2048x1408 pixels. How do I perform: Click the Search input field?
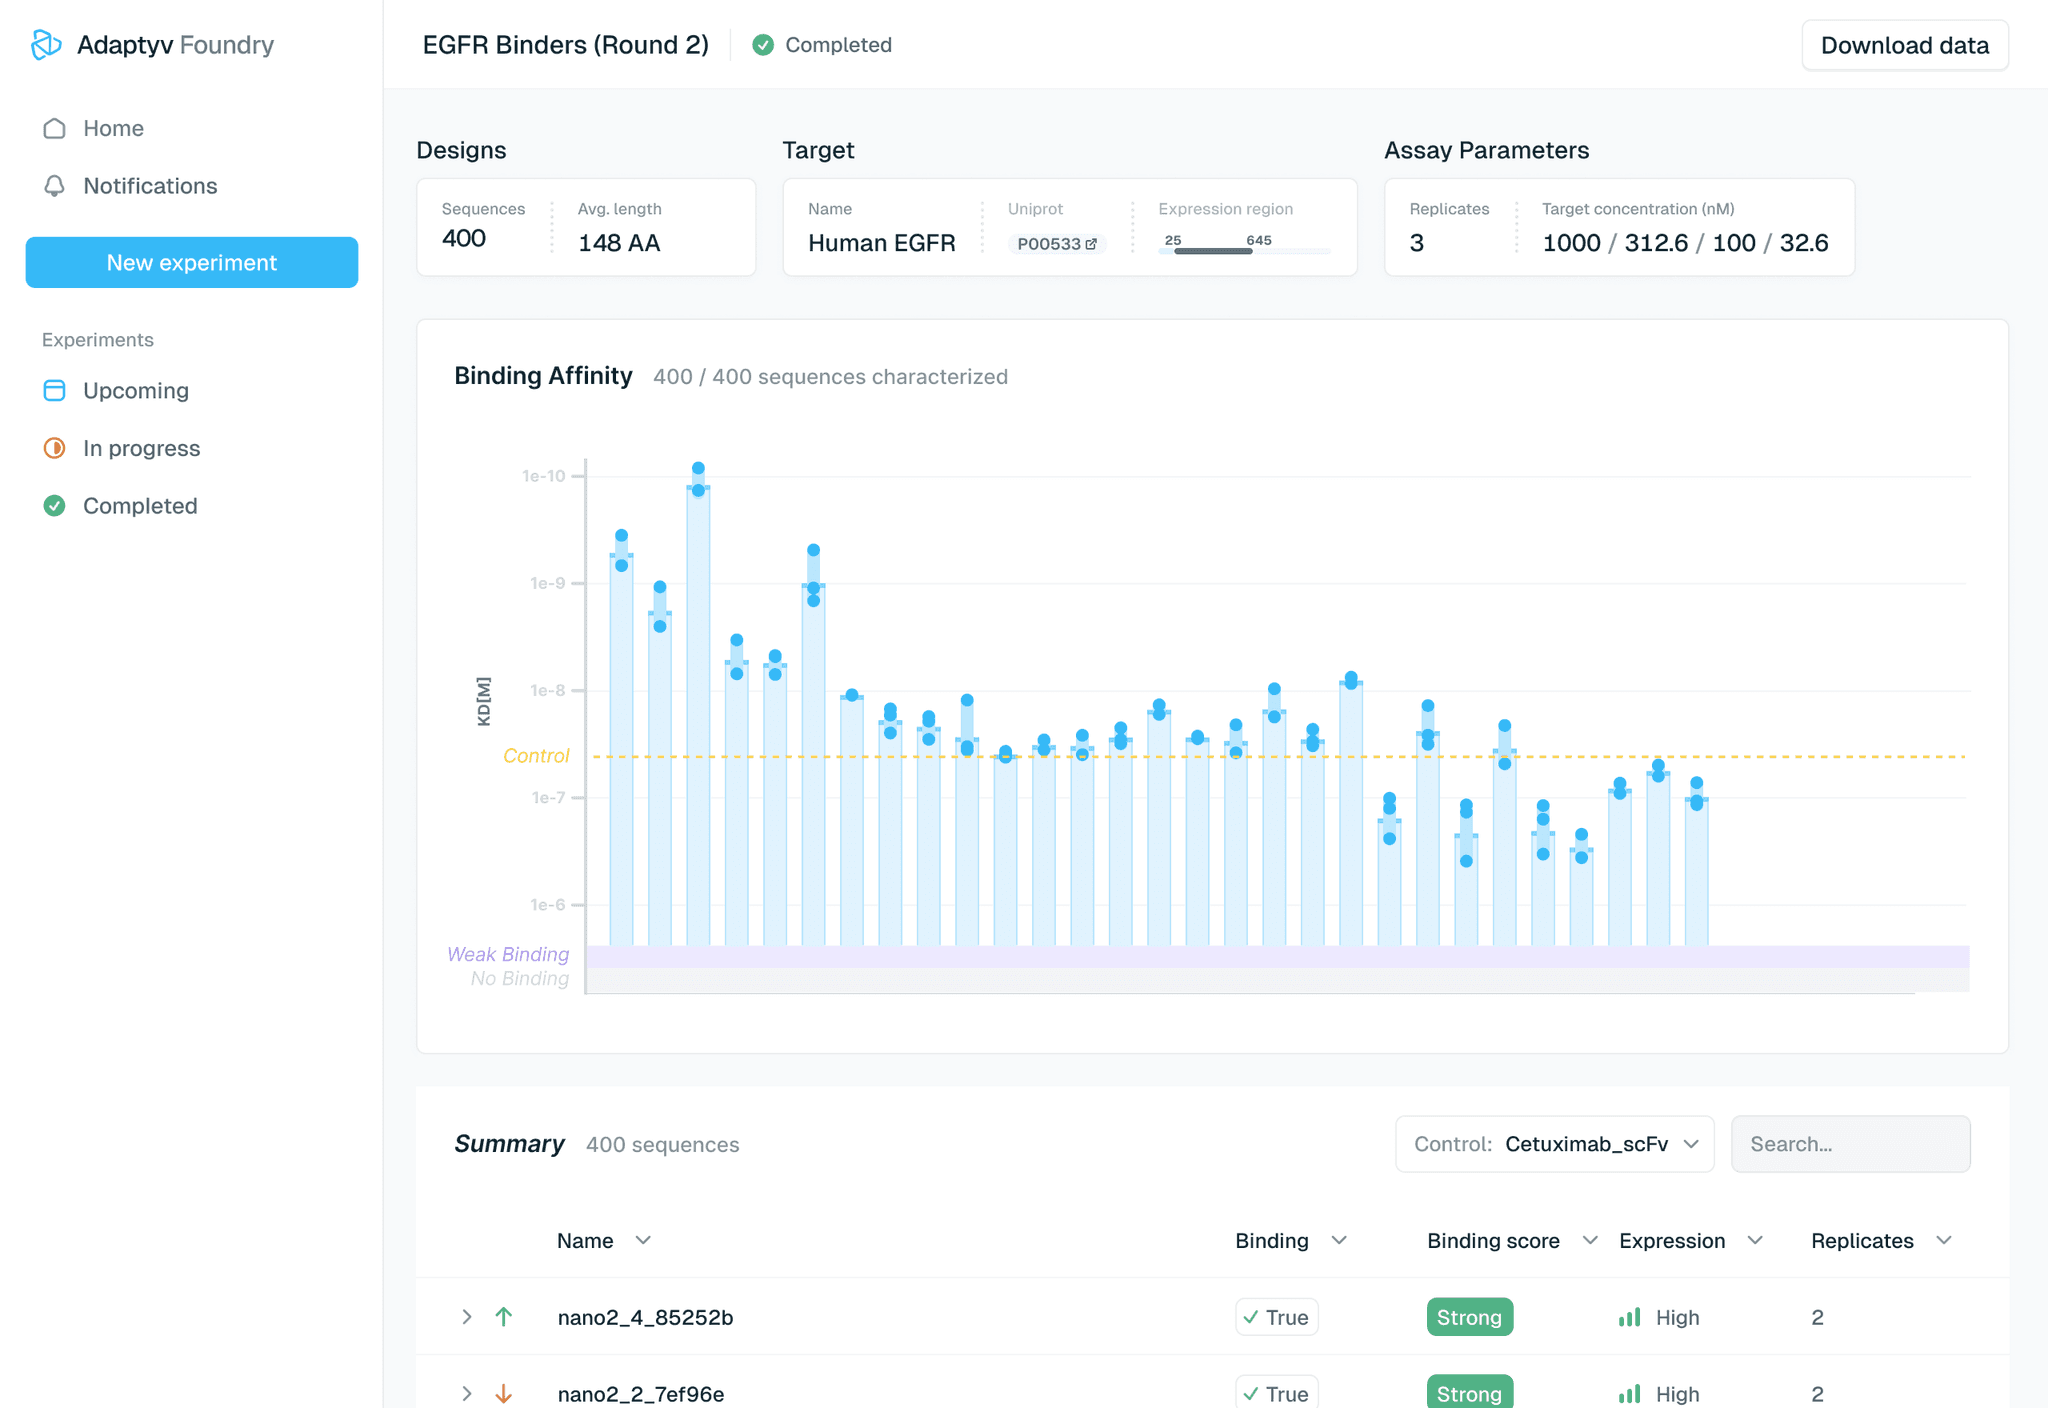1851,1144
